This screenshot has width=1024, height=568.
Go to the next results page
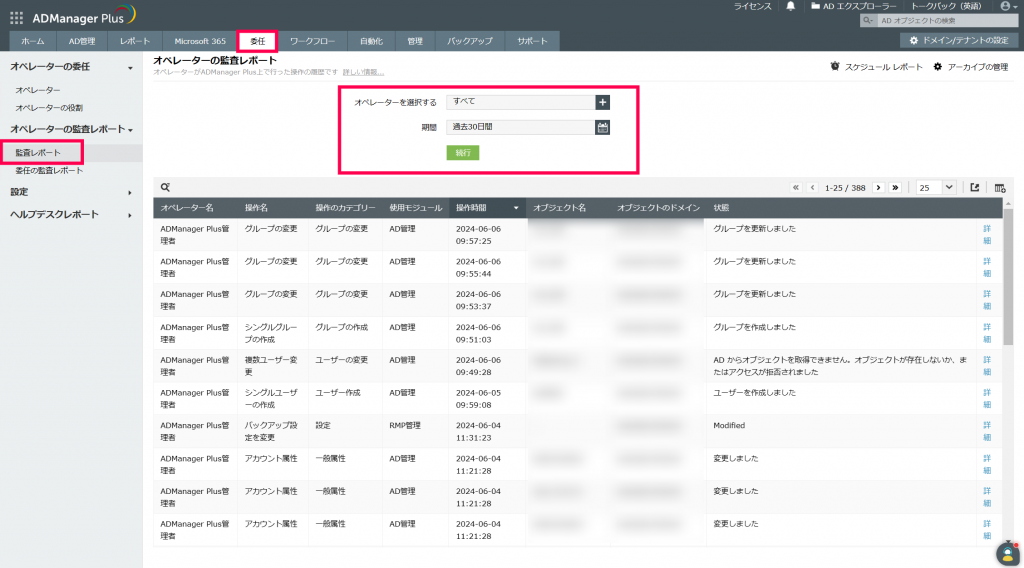click(x=878, y=187)
